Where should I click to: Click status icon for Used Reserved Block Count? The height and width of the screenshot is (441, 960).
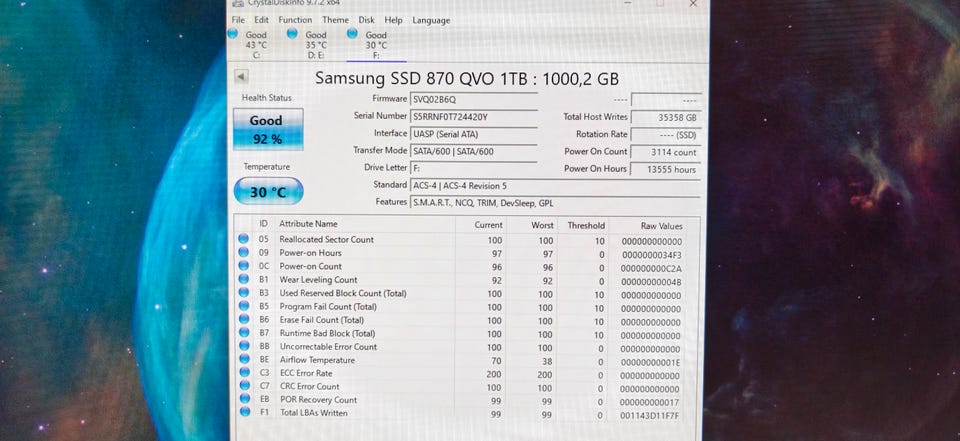pos(244,293)
